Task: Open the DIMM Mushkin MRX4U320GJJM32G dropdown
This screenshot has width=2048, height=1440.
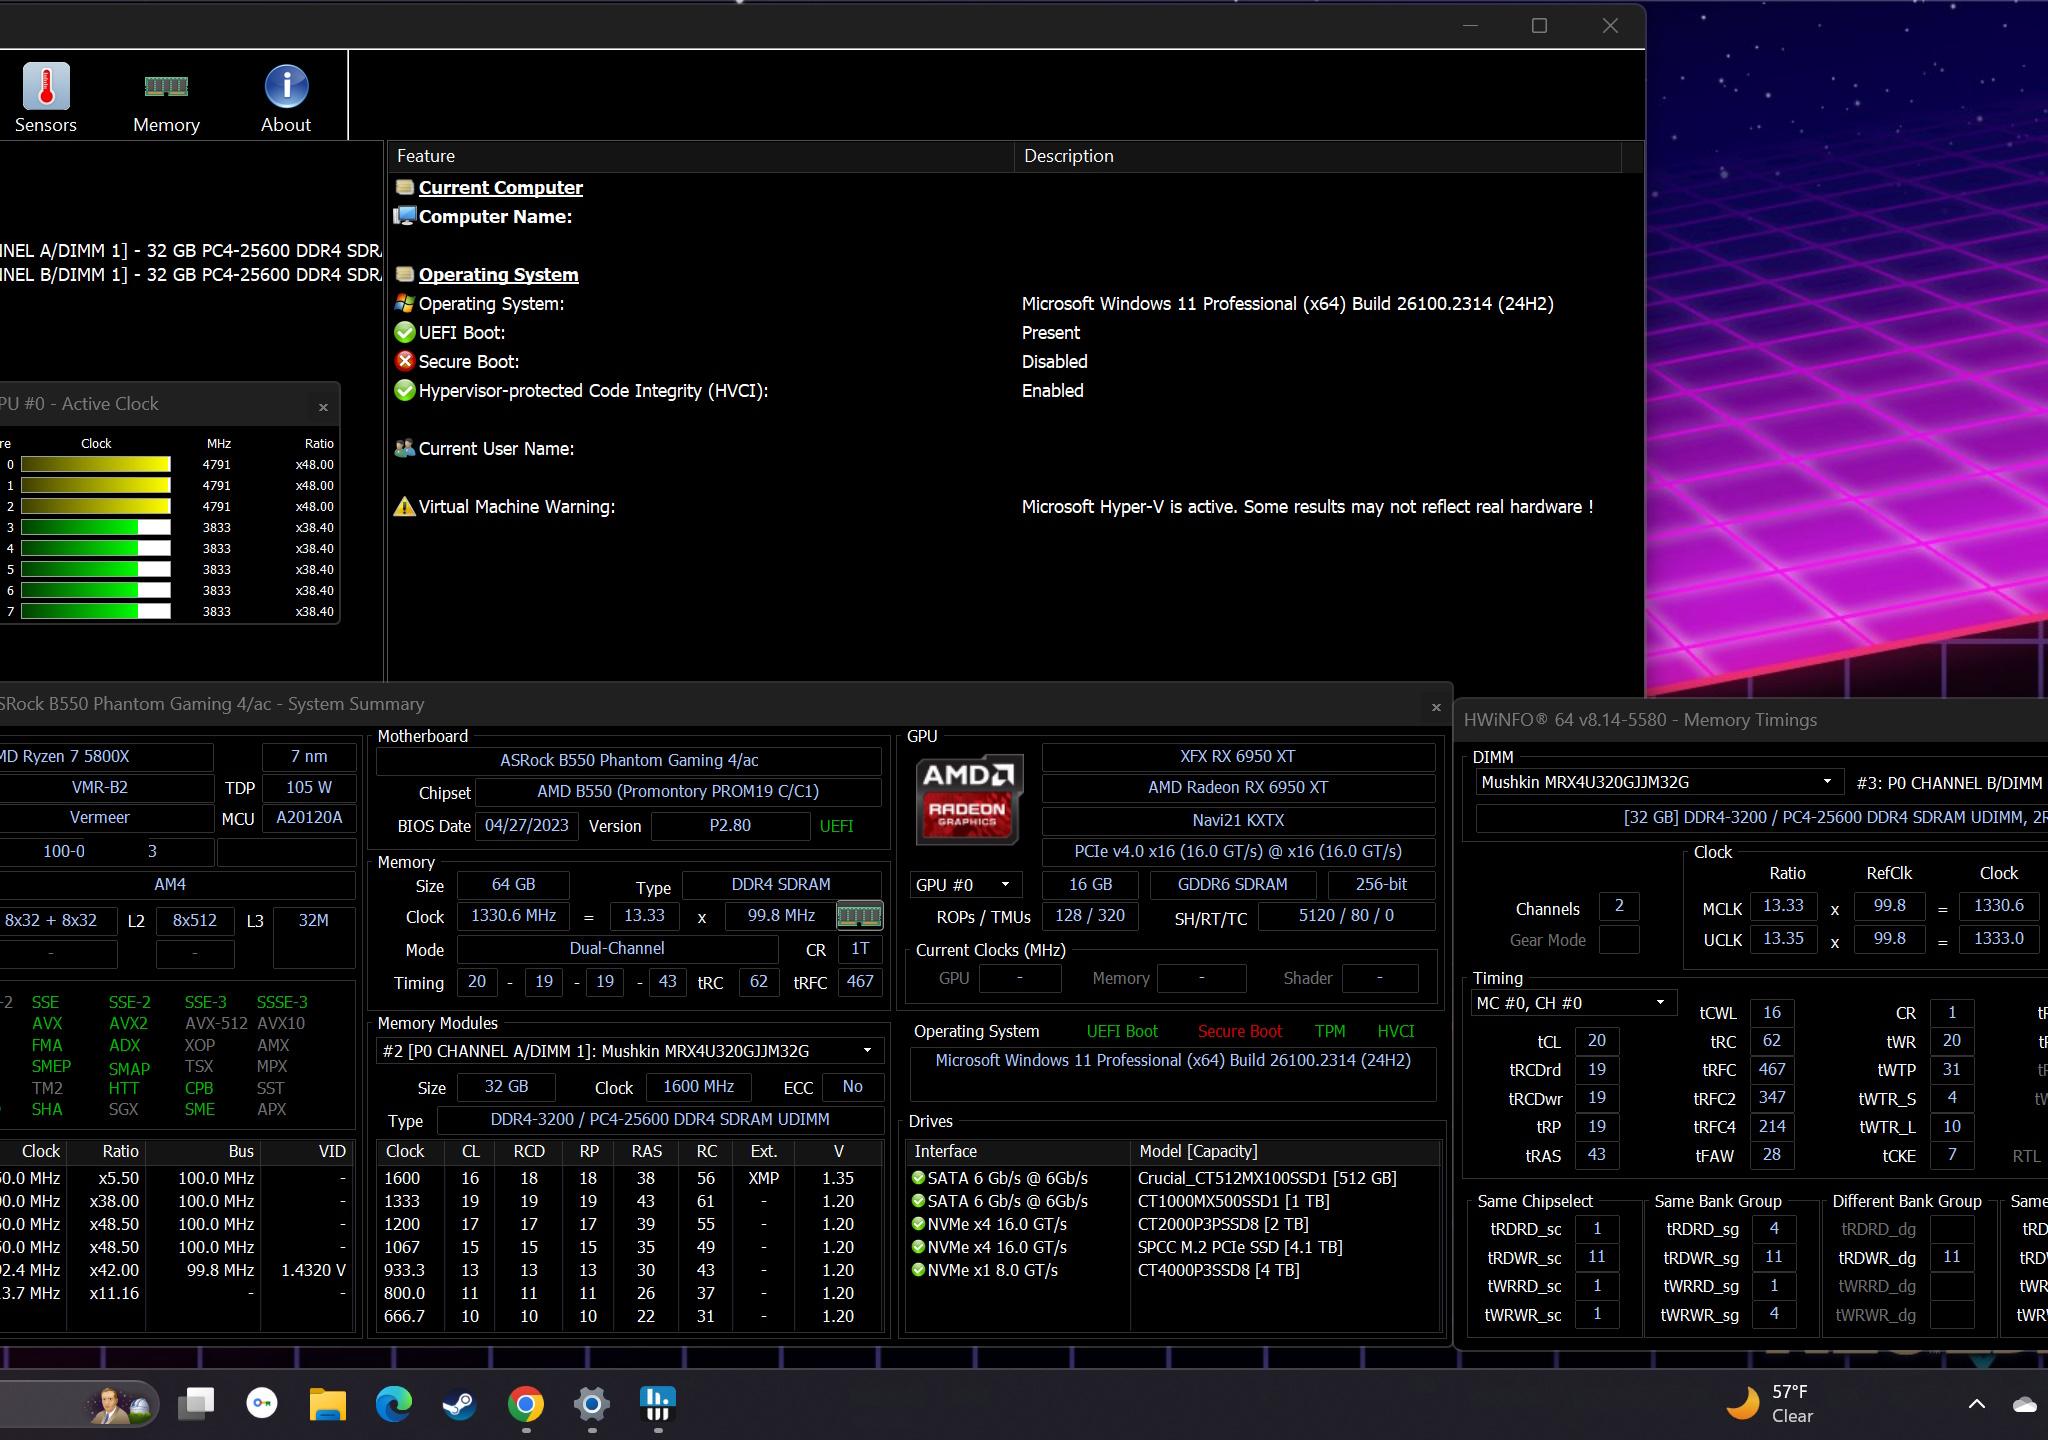Action: [1659, 782]
